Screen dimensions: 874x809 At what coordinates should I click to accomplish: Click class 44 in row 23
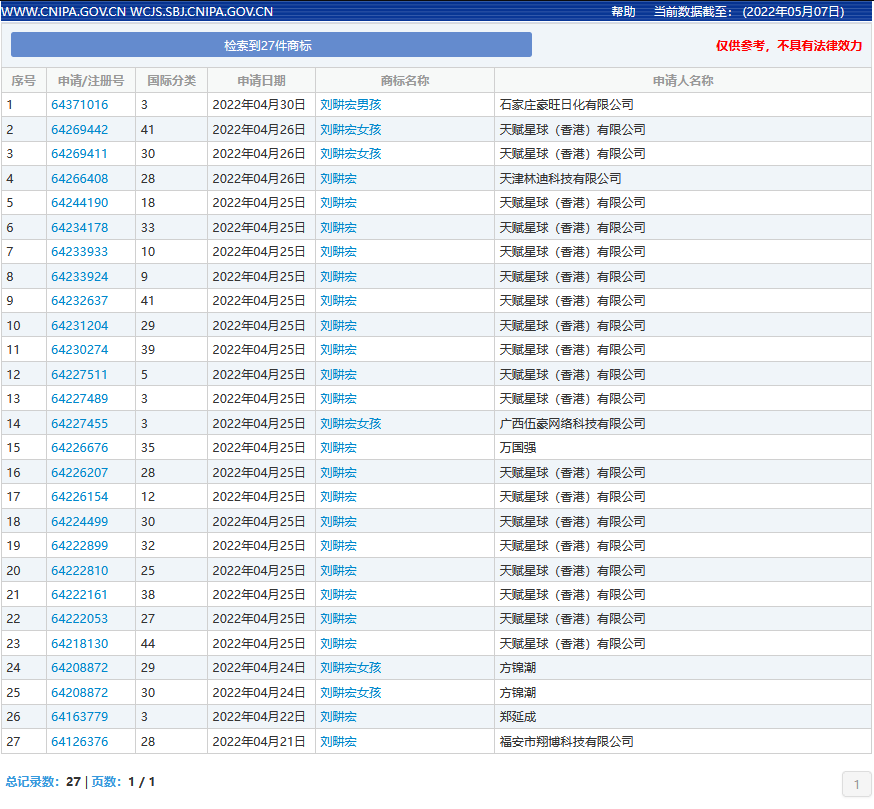[x=148, y=644]
